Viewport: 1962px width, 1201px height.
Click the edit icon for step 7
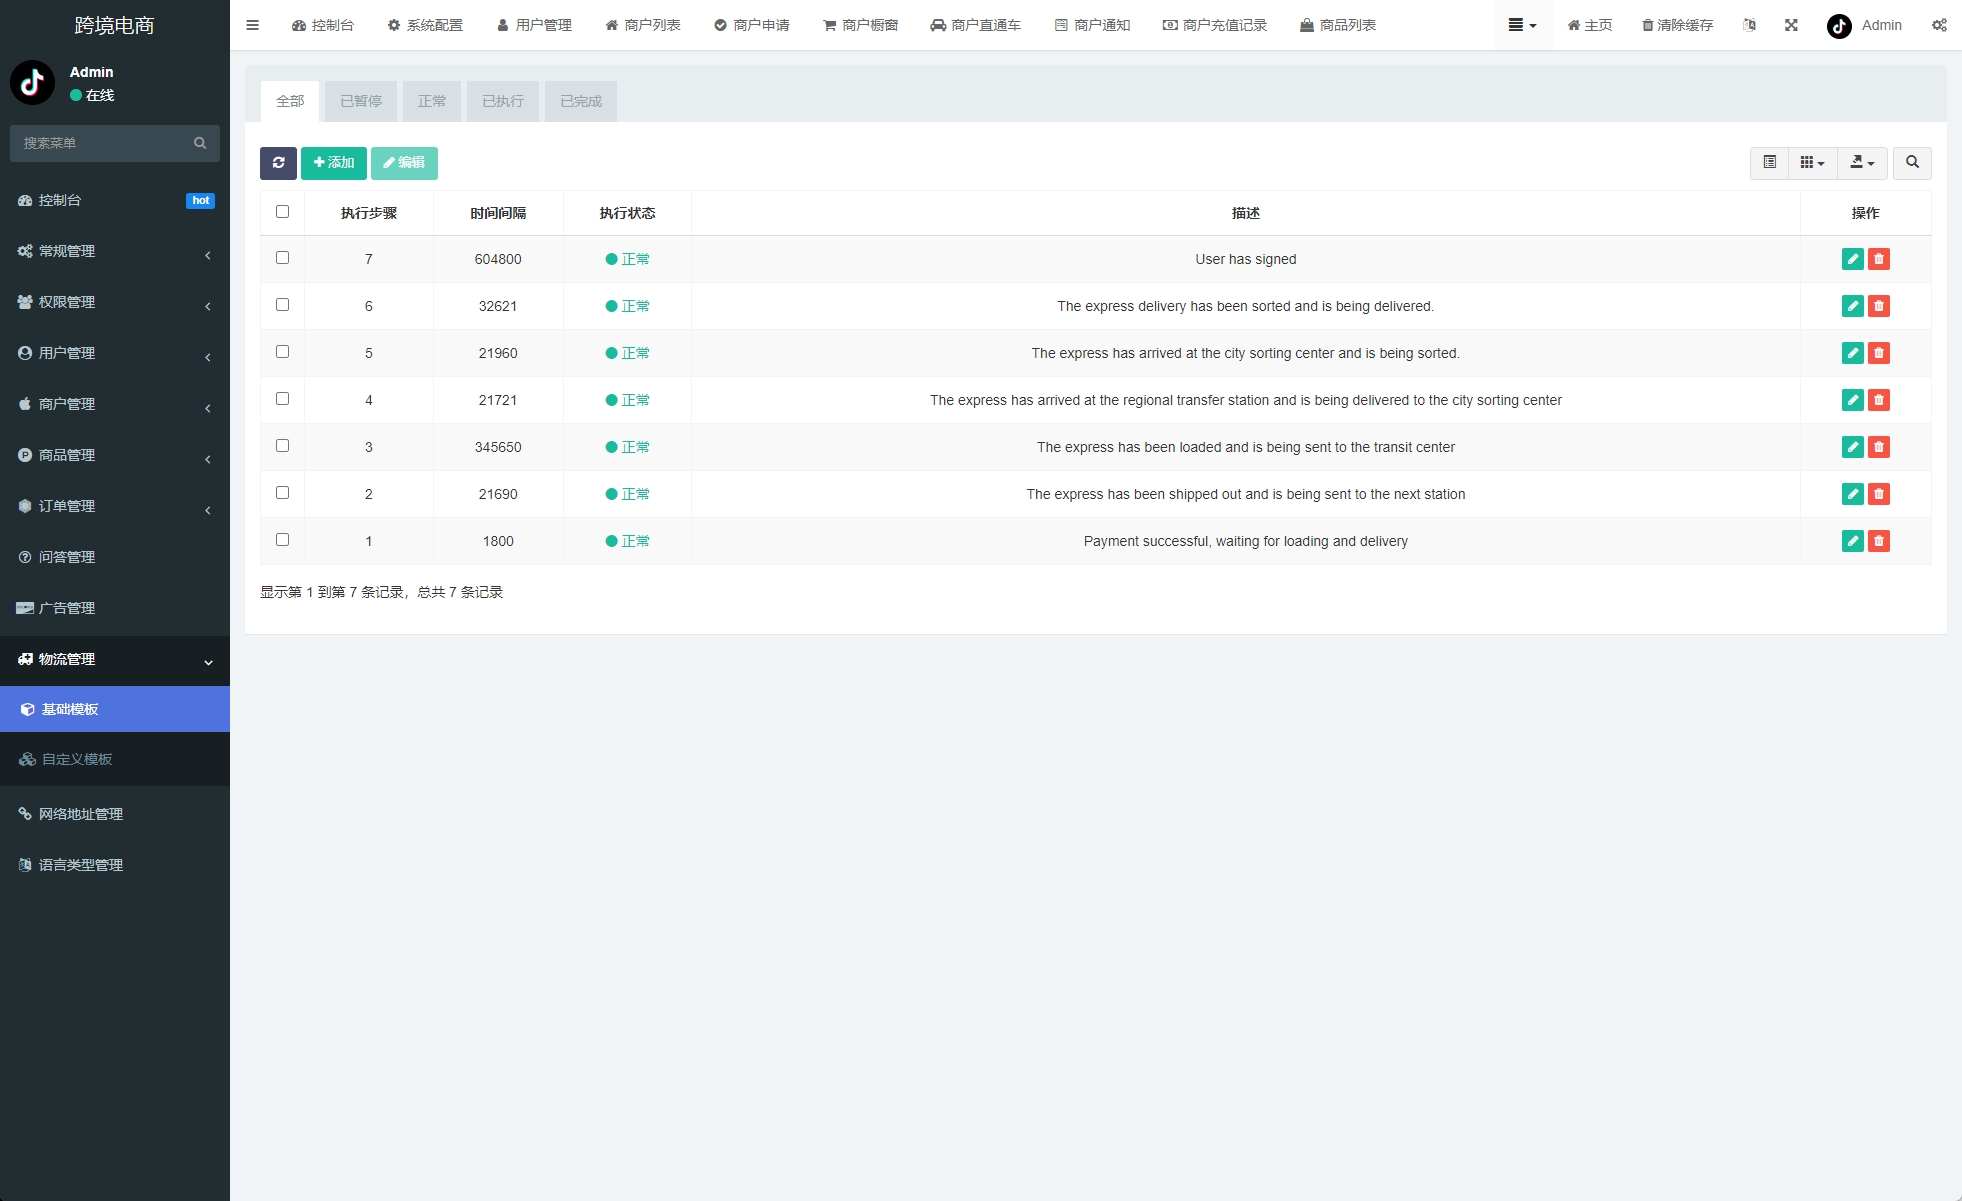pyautogui.click(x=1853, y=258)
